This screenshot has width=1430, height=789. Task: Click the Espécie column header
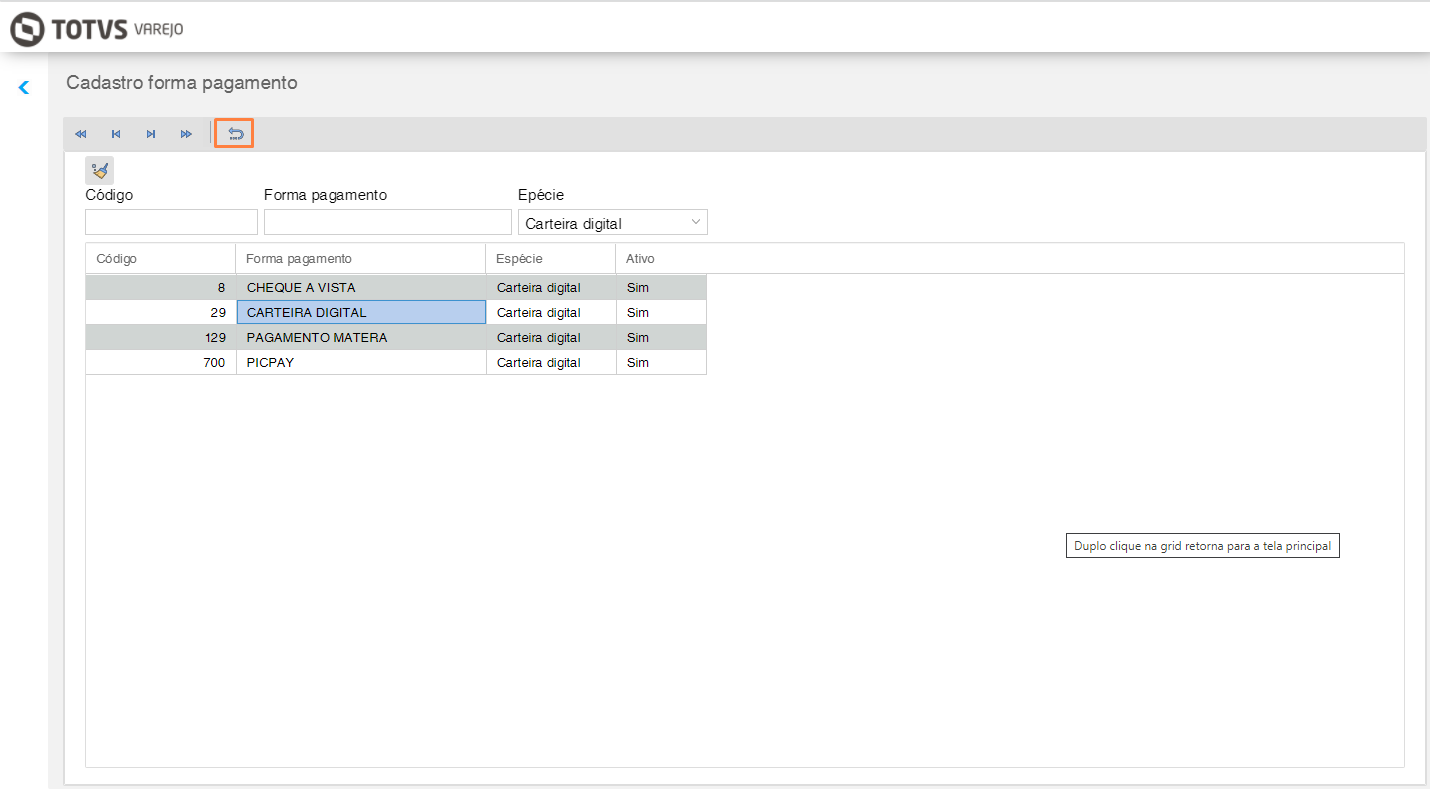click(x=550, y=259)
